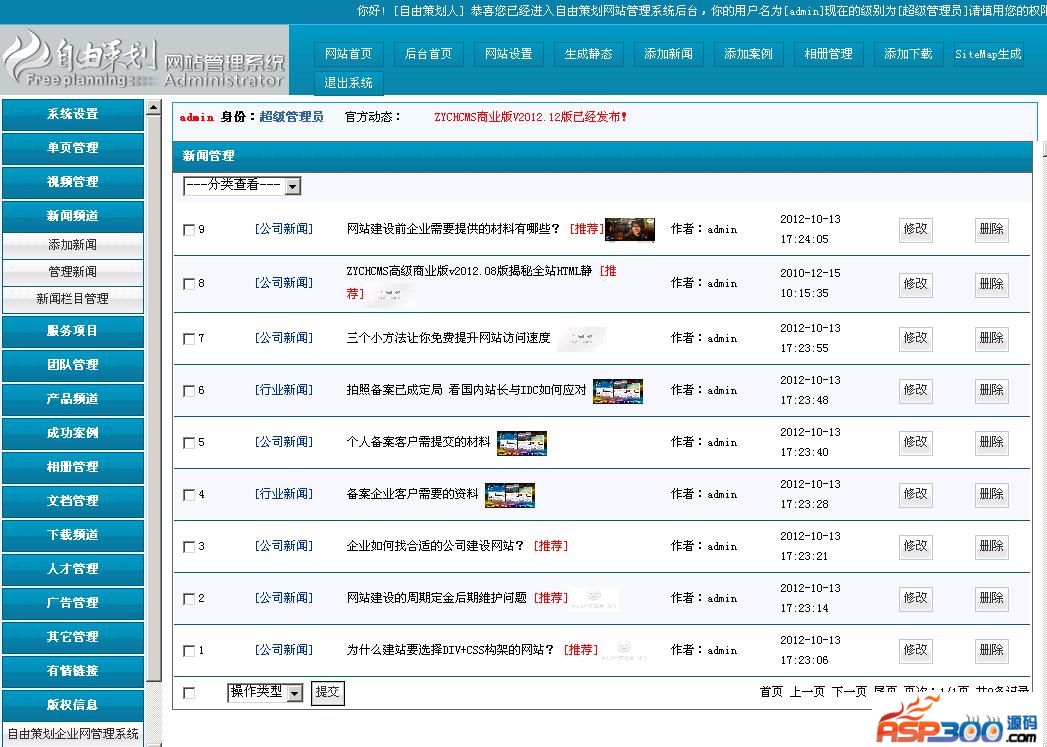Click the sidebar scroll-up arrow
Image resolution: width=1047 pixels, height=747 pixels.
(153, 108)
